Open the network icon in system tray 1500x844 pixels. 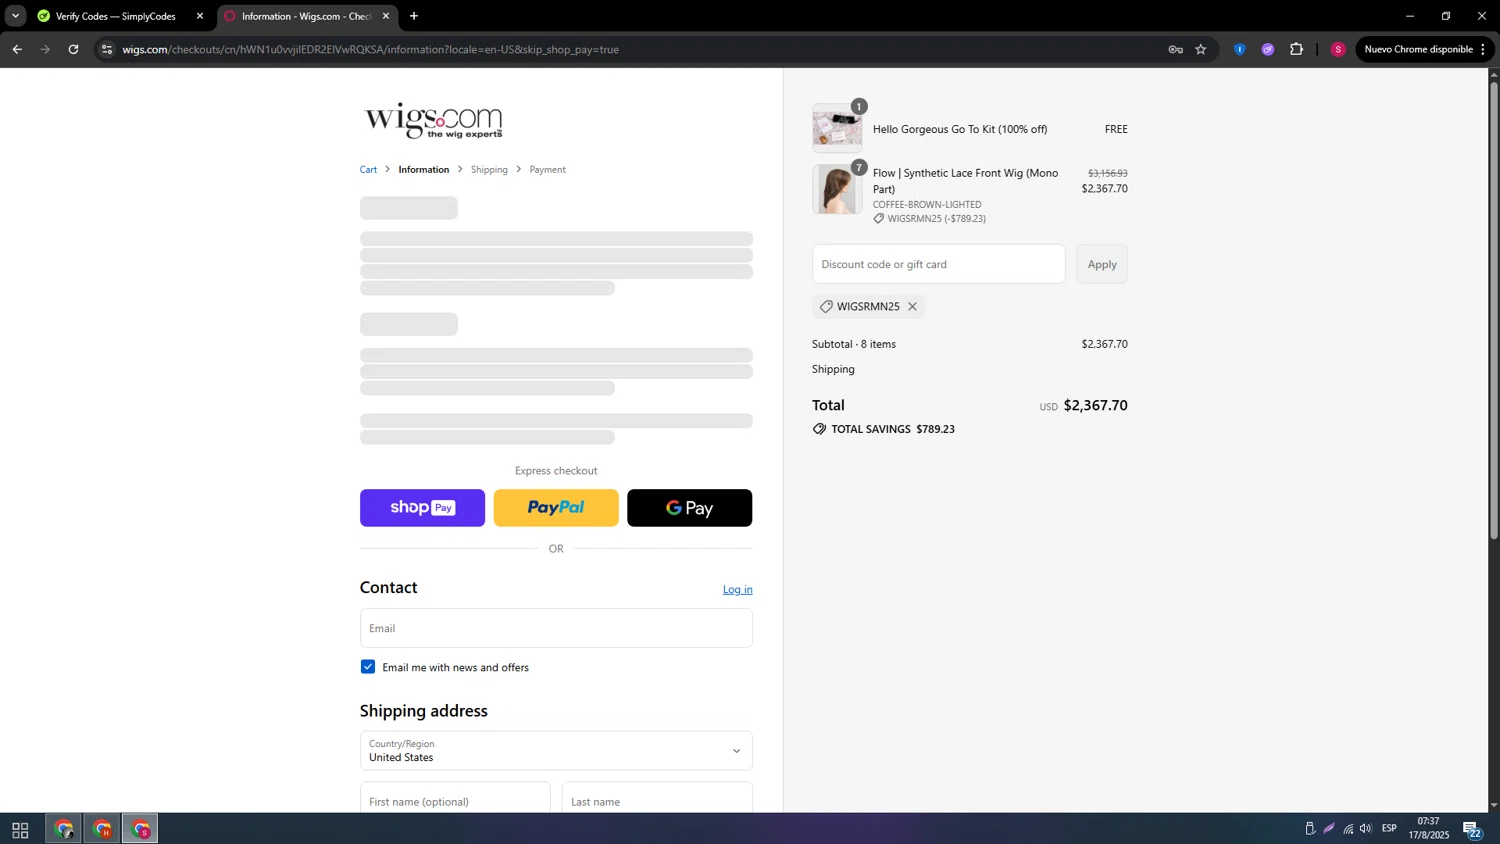pos(1348,828)
